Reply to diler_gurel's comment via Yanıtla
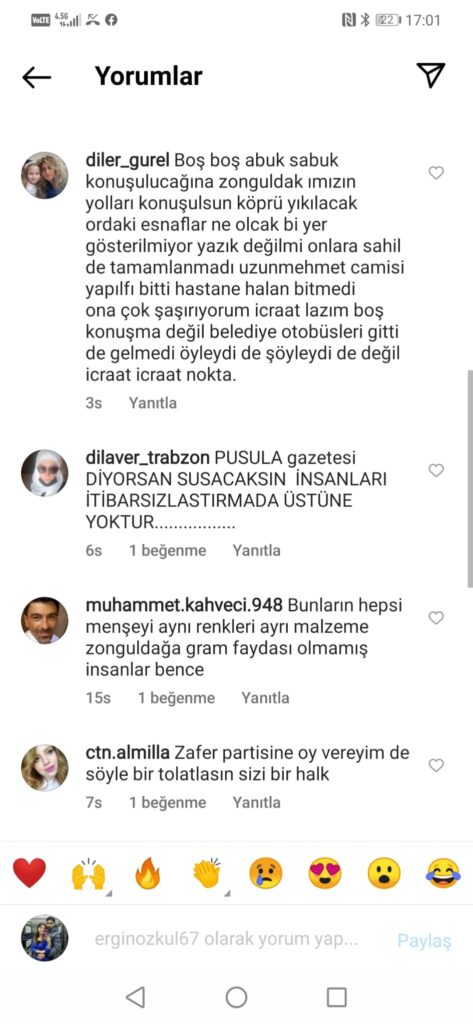The width and height of the screenshot is (473, 1024). (x=152, y=403)
